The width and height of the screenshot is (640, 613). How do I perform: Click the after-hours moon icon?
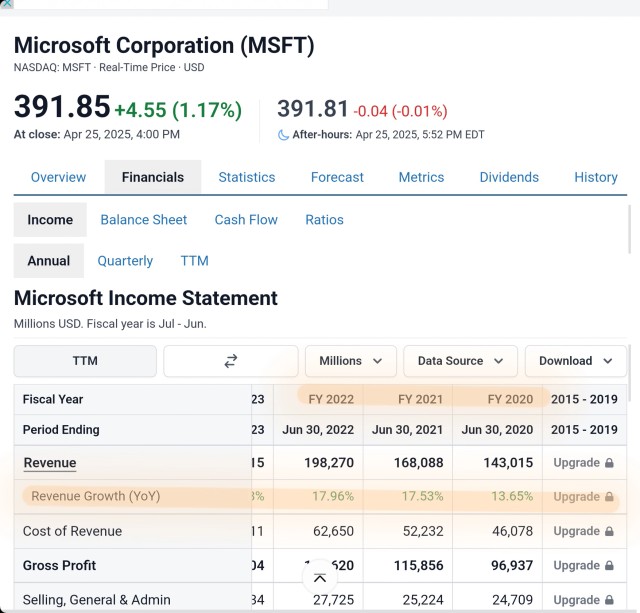click(x=283, y=135)
